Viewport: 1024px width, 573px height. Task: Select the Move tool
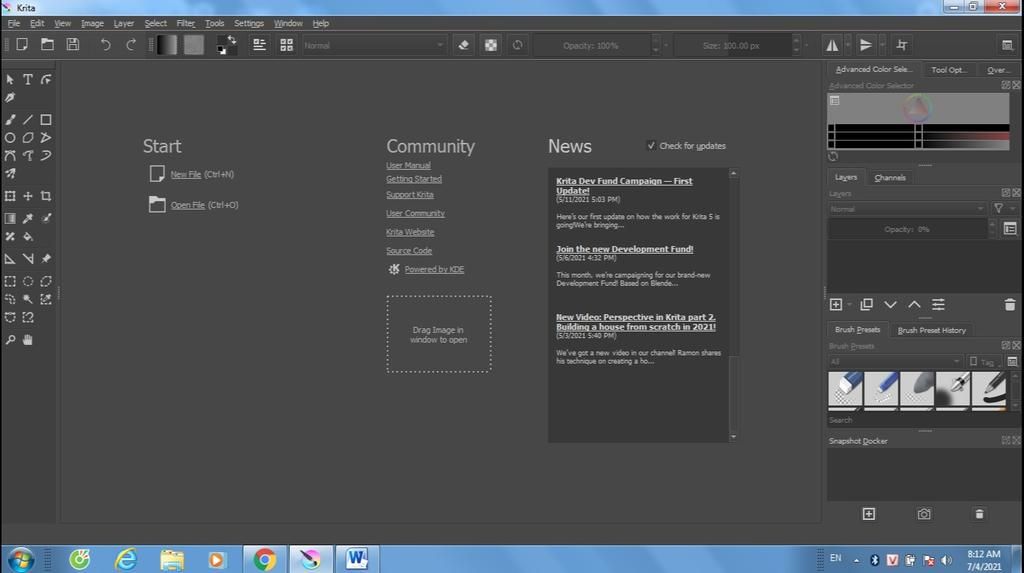(x=28, y=196)
